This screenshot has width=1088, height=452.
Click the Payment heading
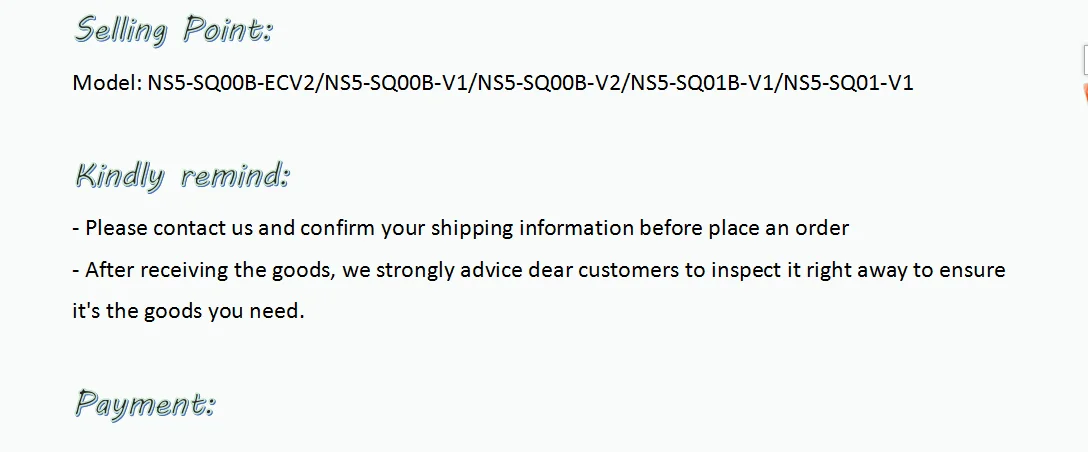pyautogui.click(x=144, y=403)
